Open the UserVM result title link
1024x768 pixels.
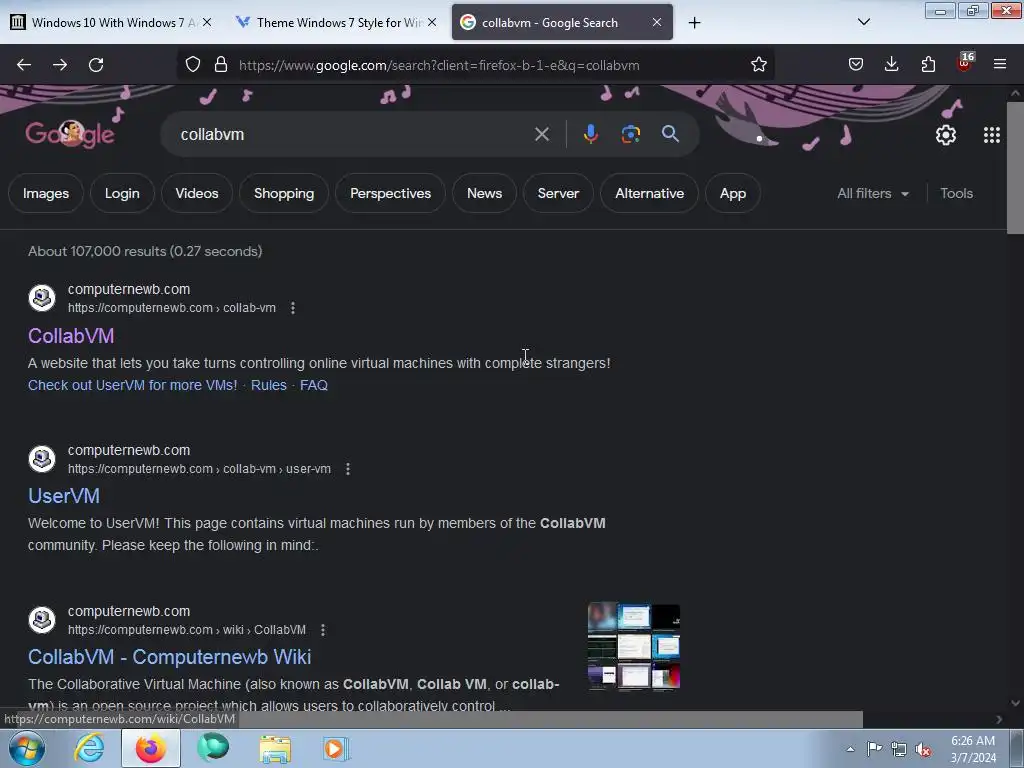[x=64, y=496]
